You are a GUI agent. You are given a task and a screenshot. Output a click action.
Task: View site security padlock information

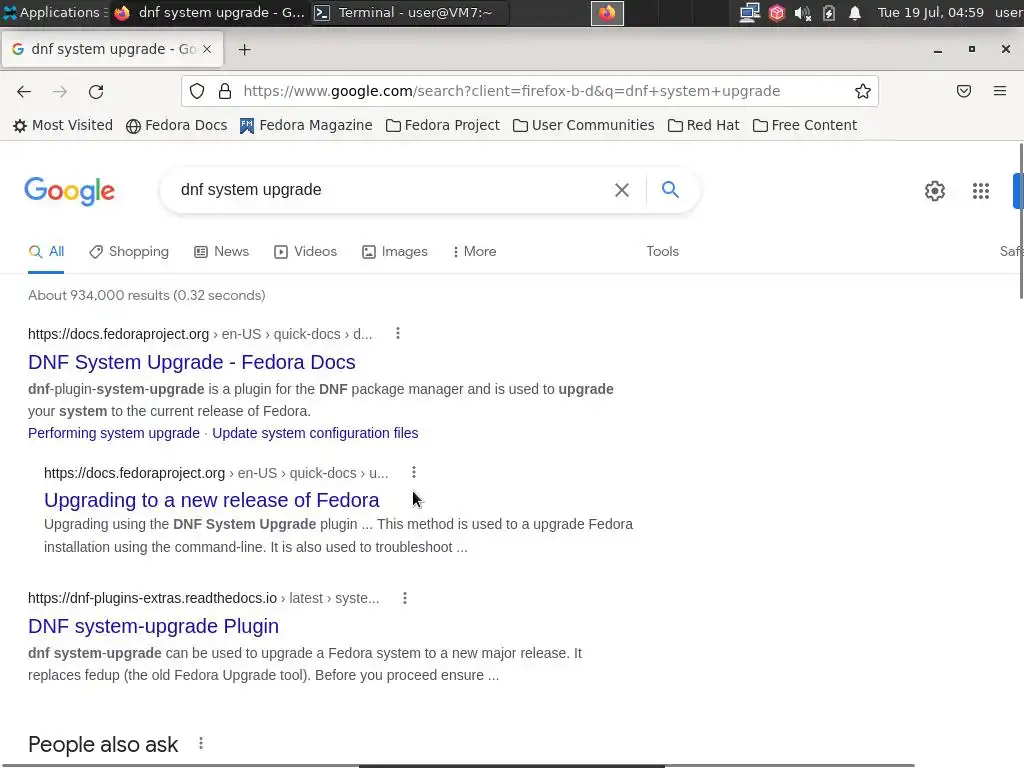(225, 91)
